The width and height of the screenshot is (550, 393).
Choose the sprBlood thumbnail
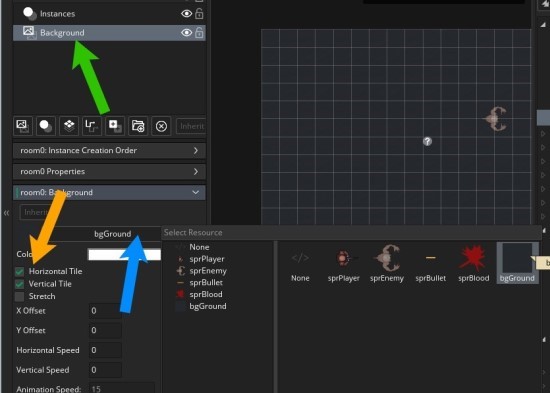pos(474,263)
